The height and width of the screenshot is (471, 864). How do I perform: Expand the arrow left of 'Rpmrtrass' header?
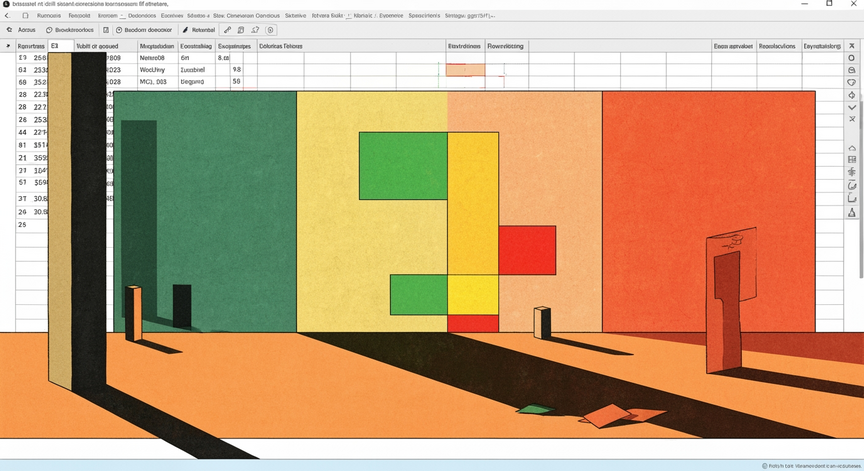[8, 46]
